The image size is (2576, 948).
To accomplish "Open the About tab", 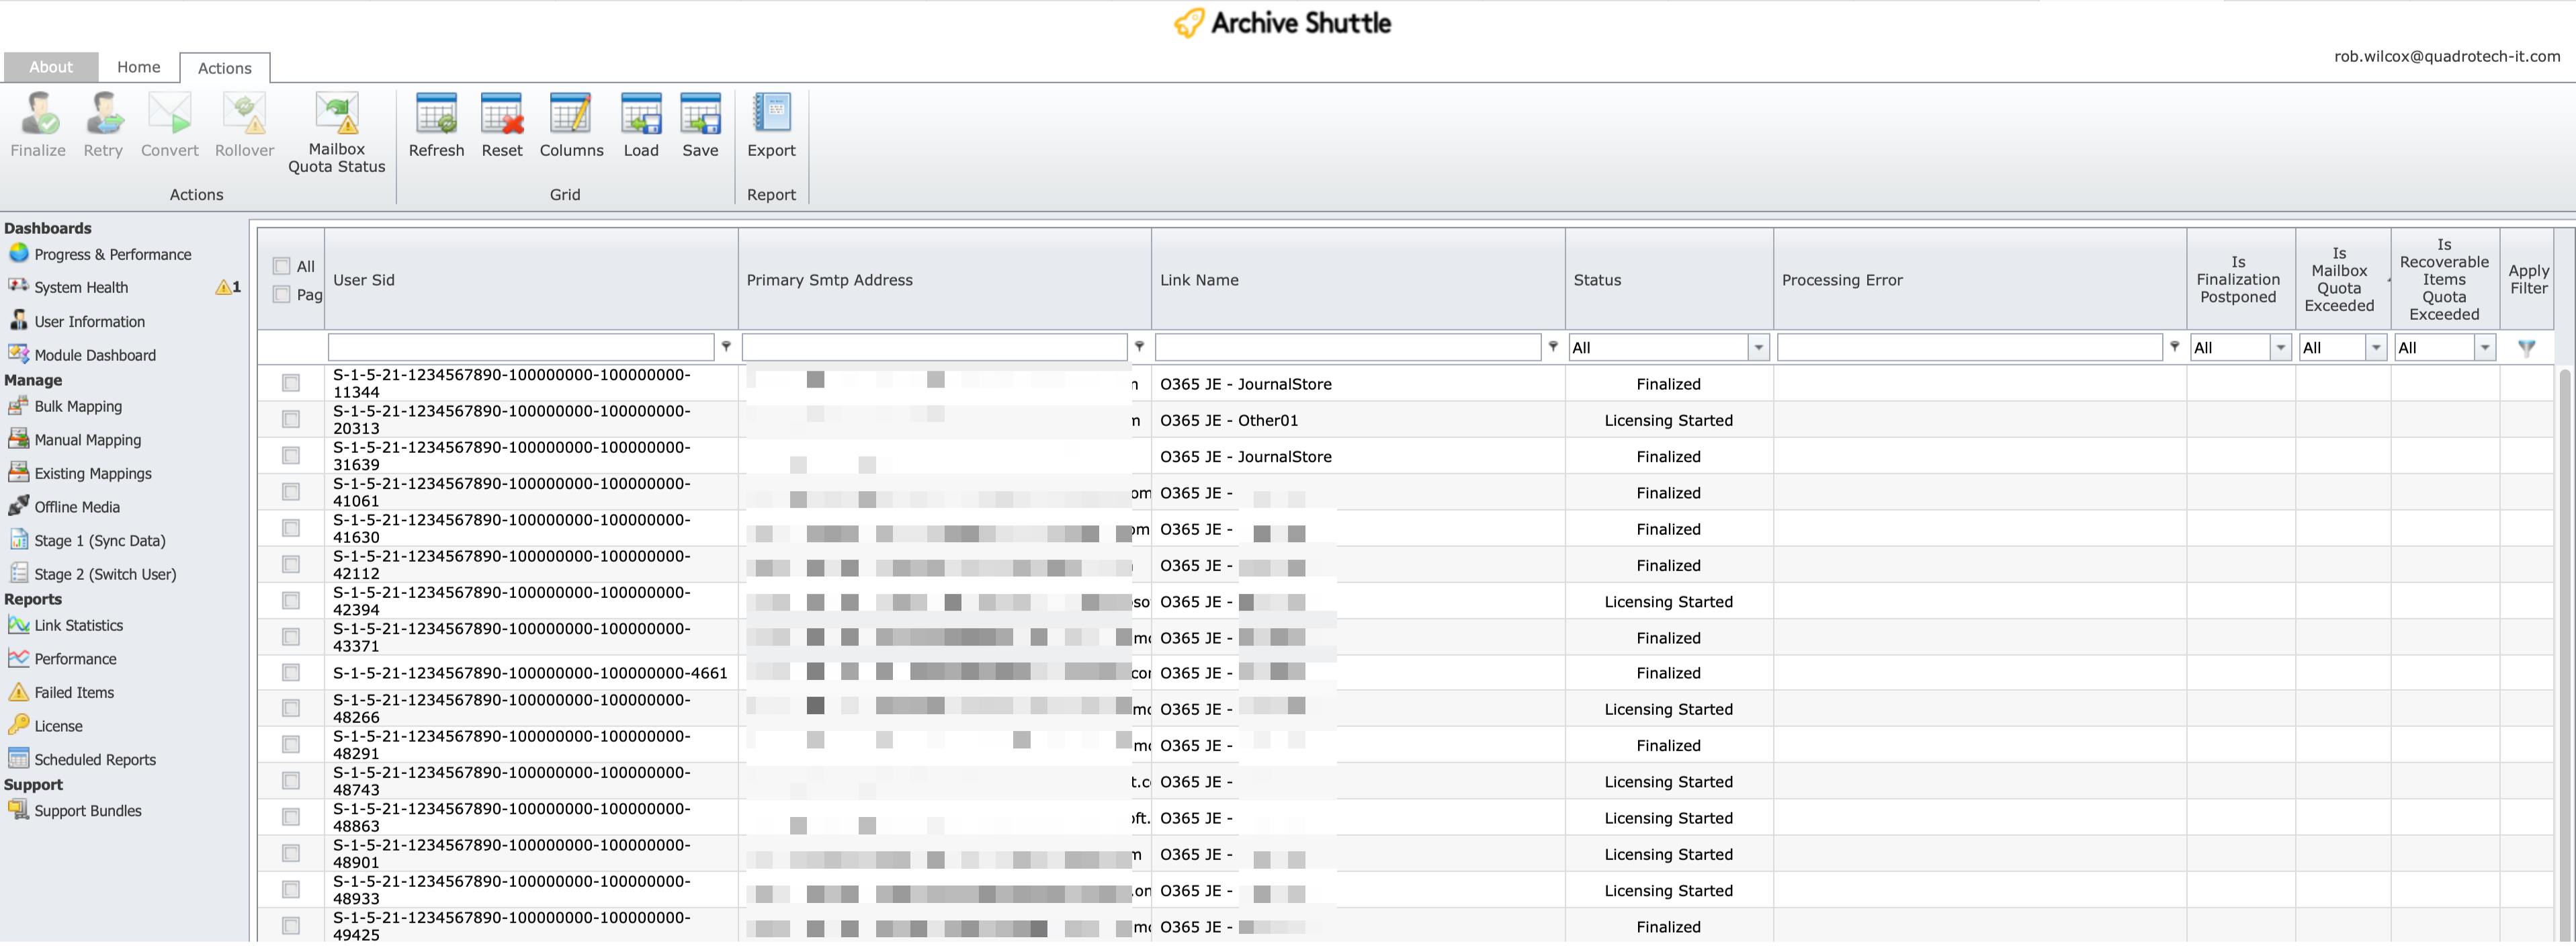I will pyautogui.click(x=50, y=67).
